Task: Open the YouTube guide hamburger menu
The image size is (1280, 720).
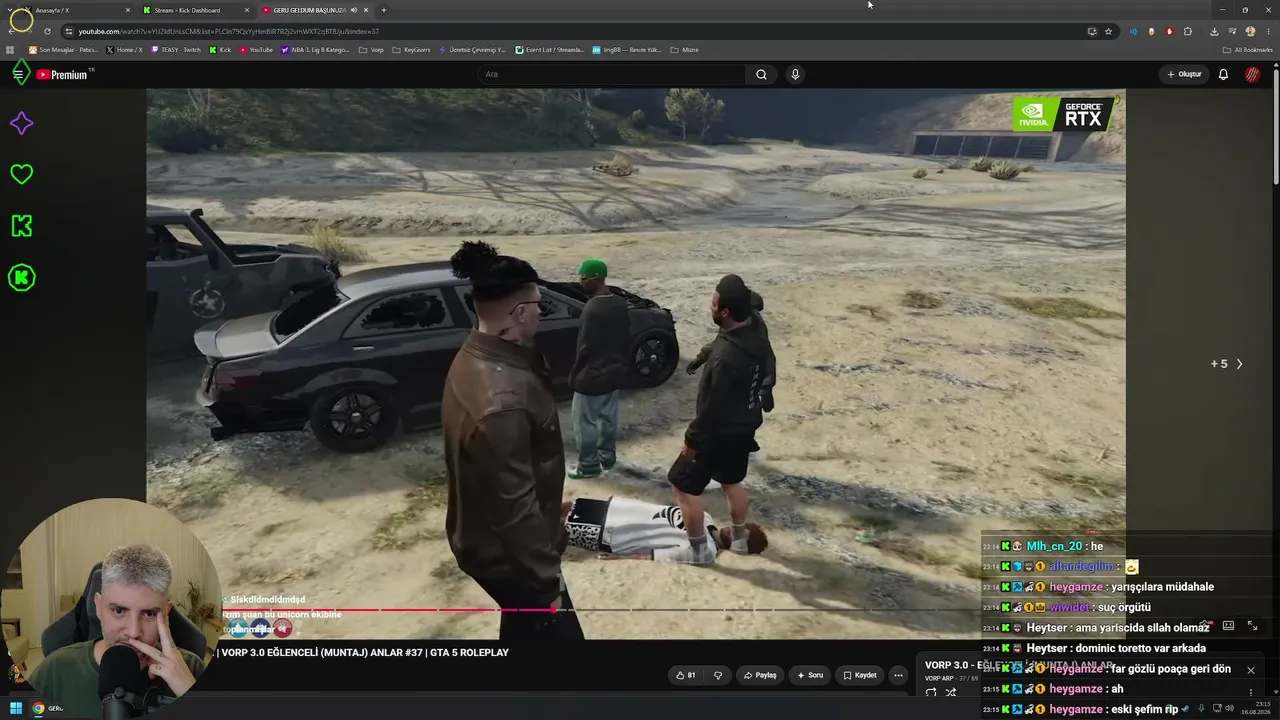Action: [x=18, y=74]
